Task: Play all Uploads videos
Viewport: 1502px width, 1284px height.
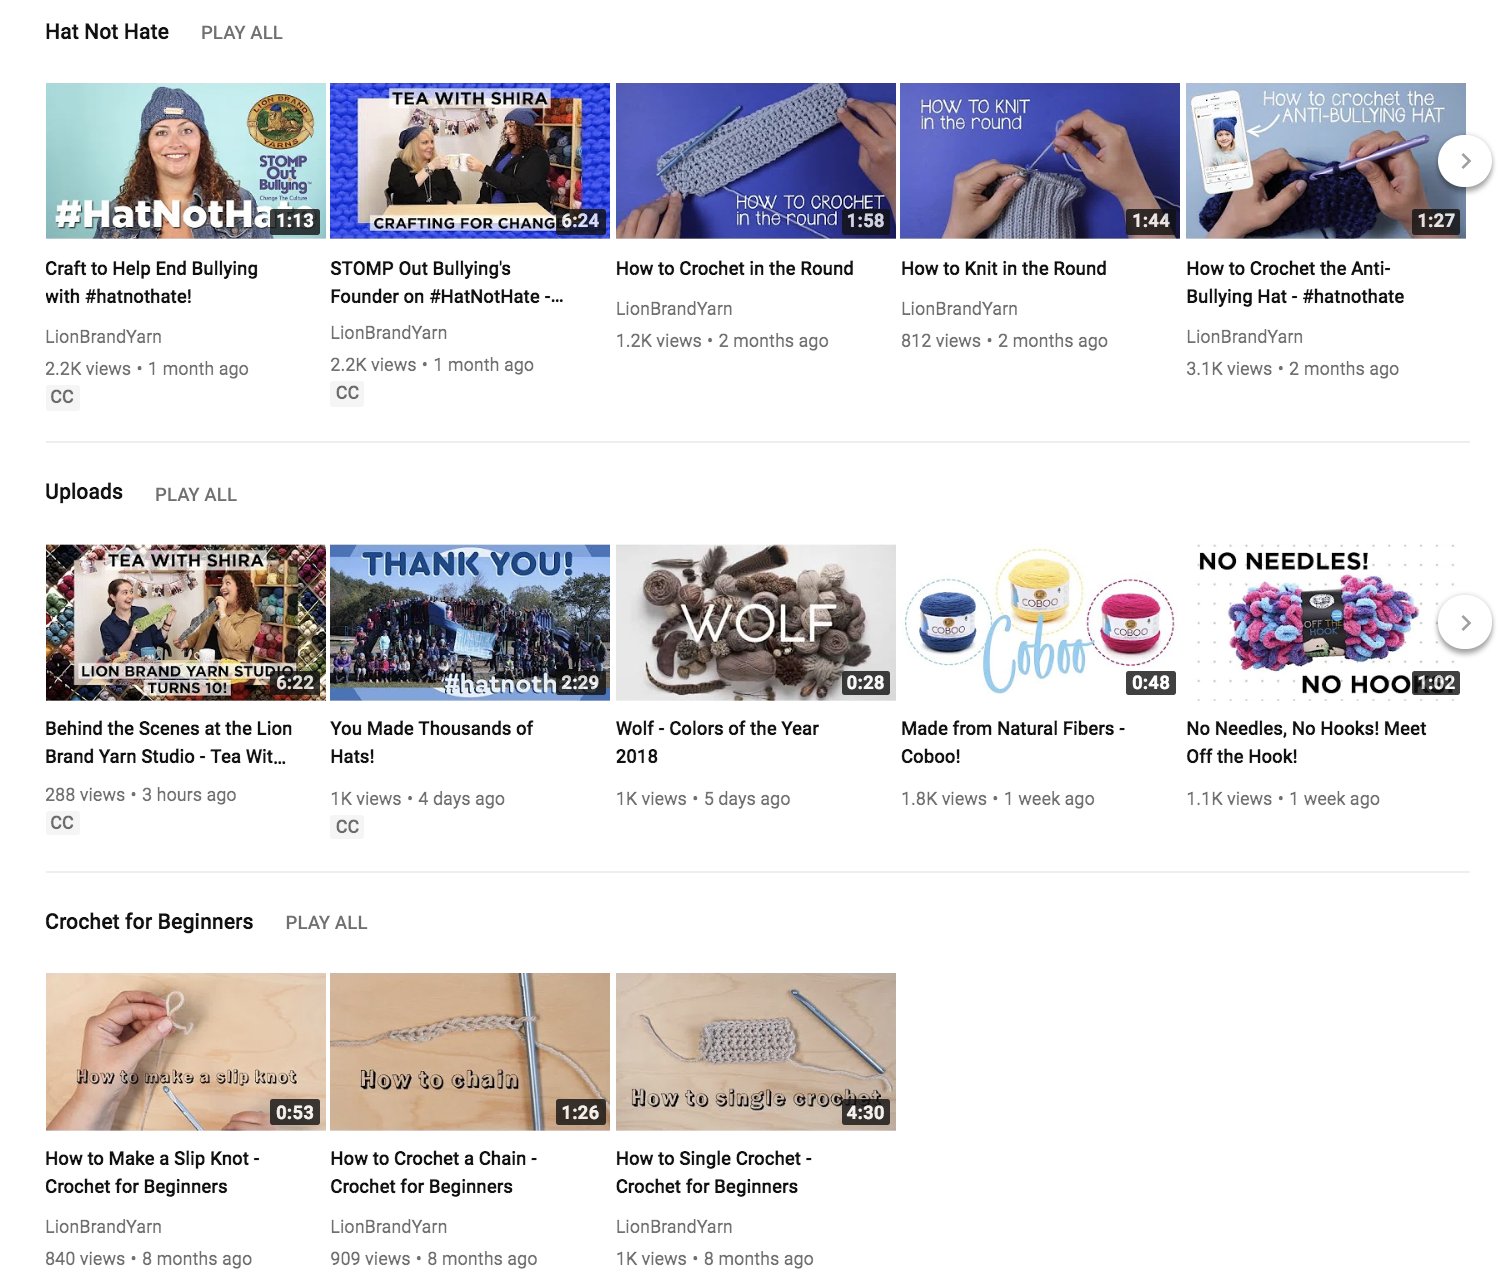Action: [x=196, y=495]
